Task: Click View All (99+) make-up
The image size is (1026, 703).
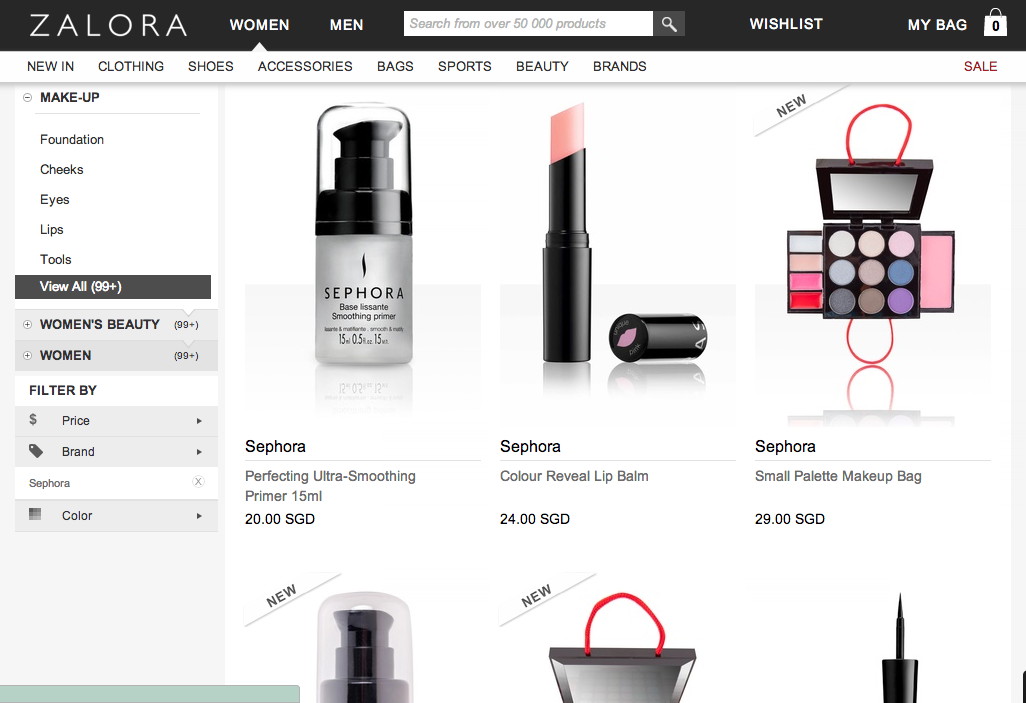Action: click(113, 287)
